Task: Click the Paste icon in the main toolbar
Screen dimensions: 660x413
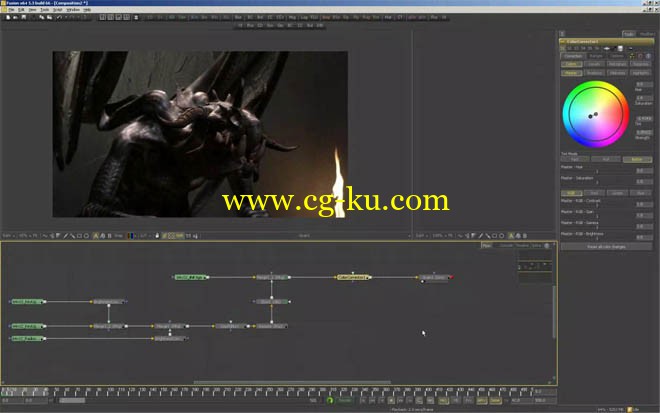Action: [49, 17]
